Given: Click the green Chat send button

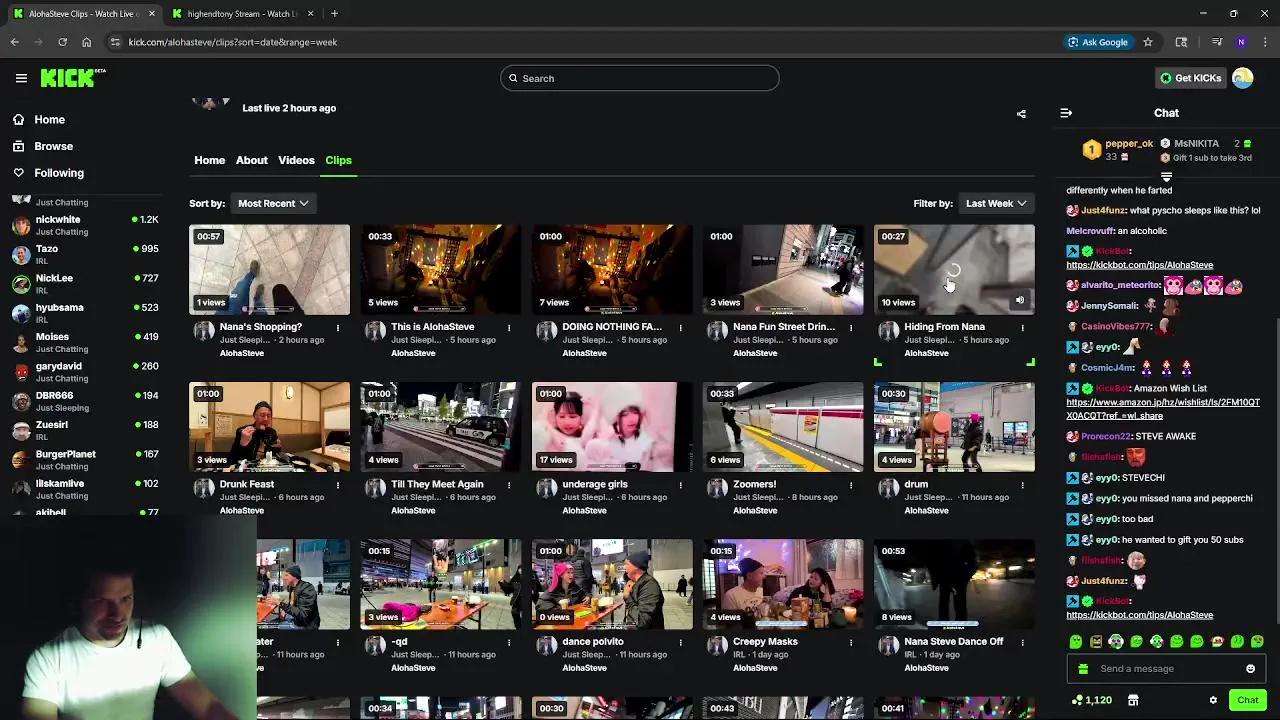Looking at the screenshot, I should pos(1247,700).
